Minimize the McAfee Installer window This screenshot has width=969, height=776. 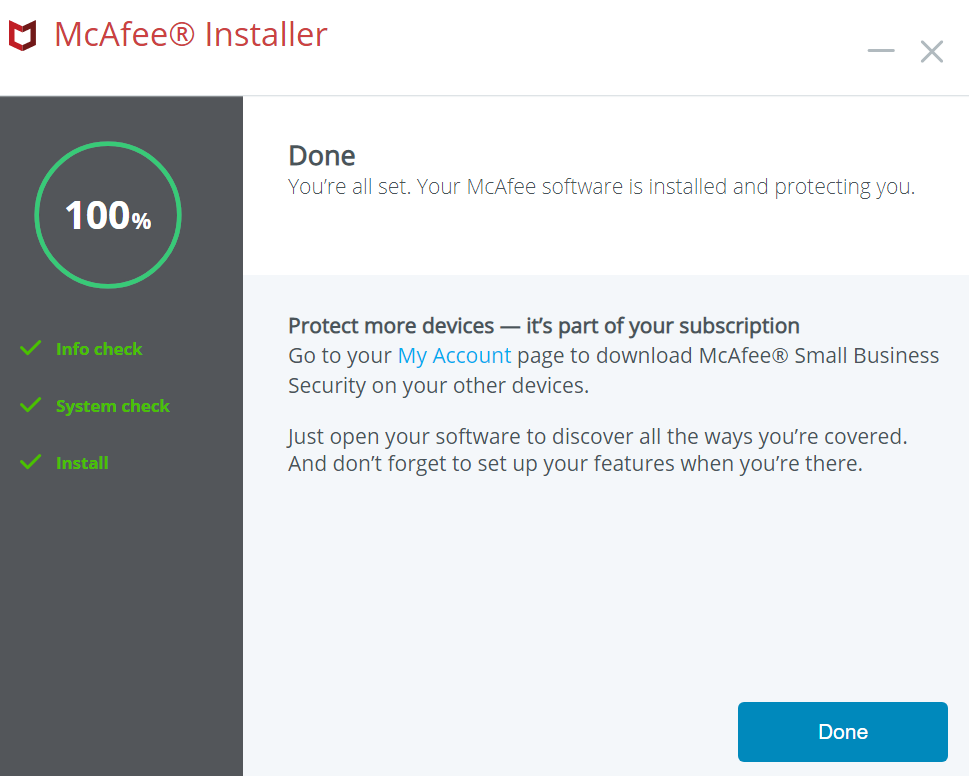click(880, 50)
